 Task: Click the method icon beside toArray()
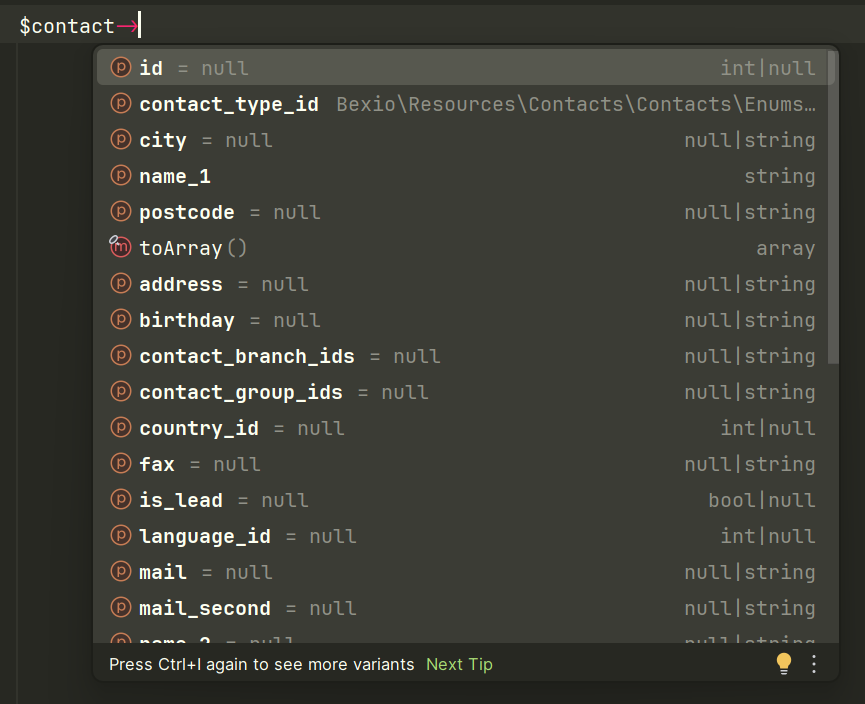click(121, 248)
